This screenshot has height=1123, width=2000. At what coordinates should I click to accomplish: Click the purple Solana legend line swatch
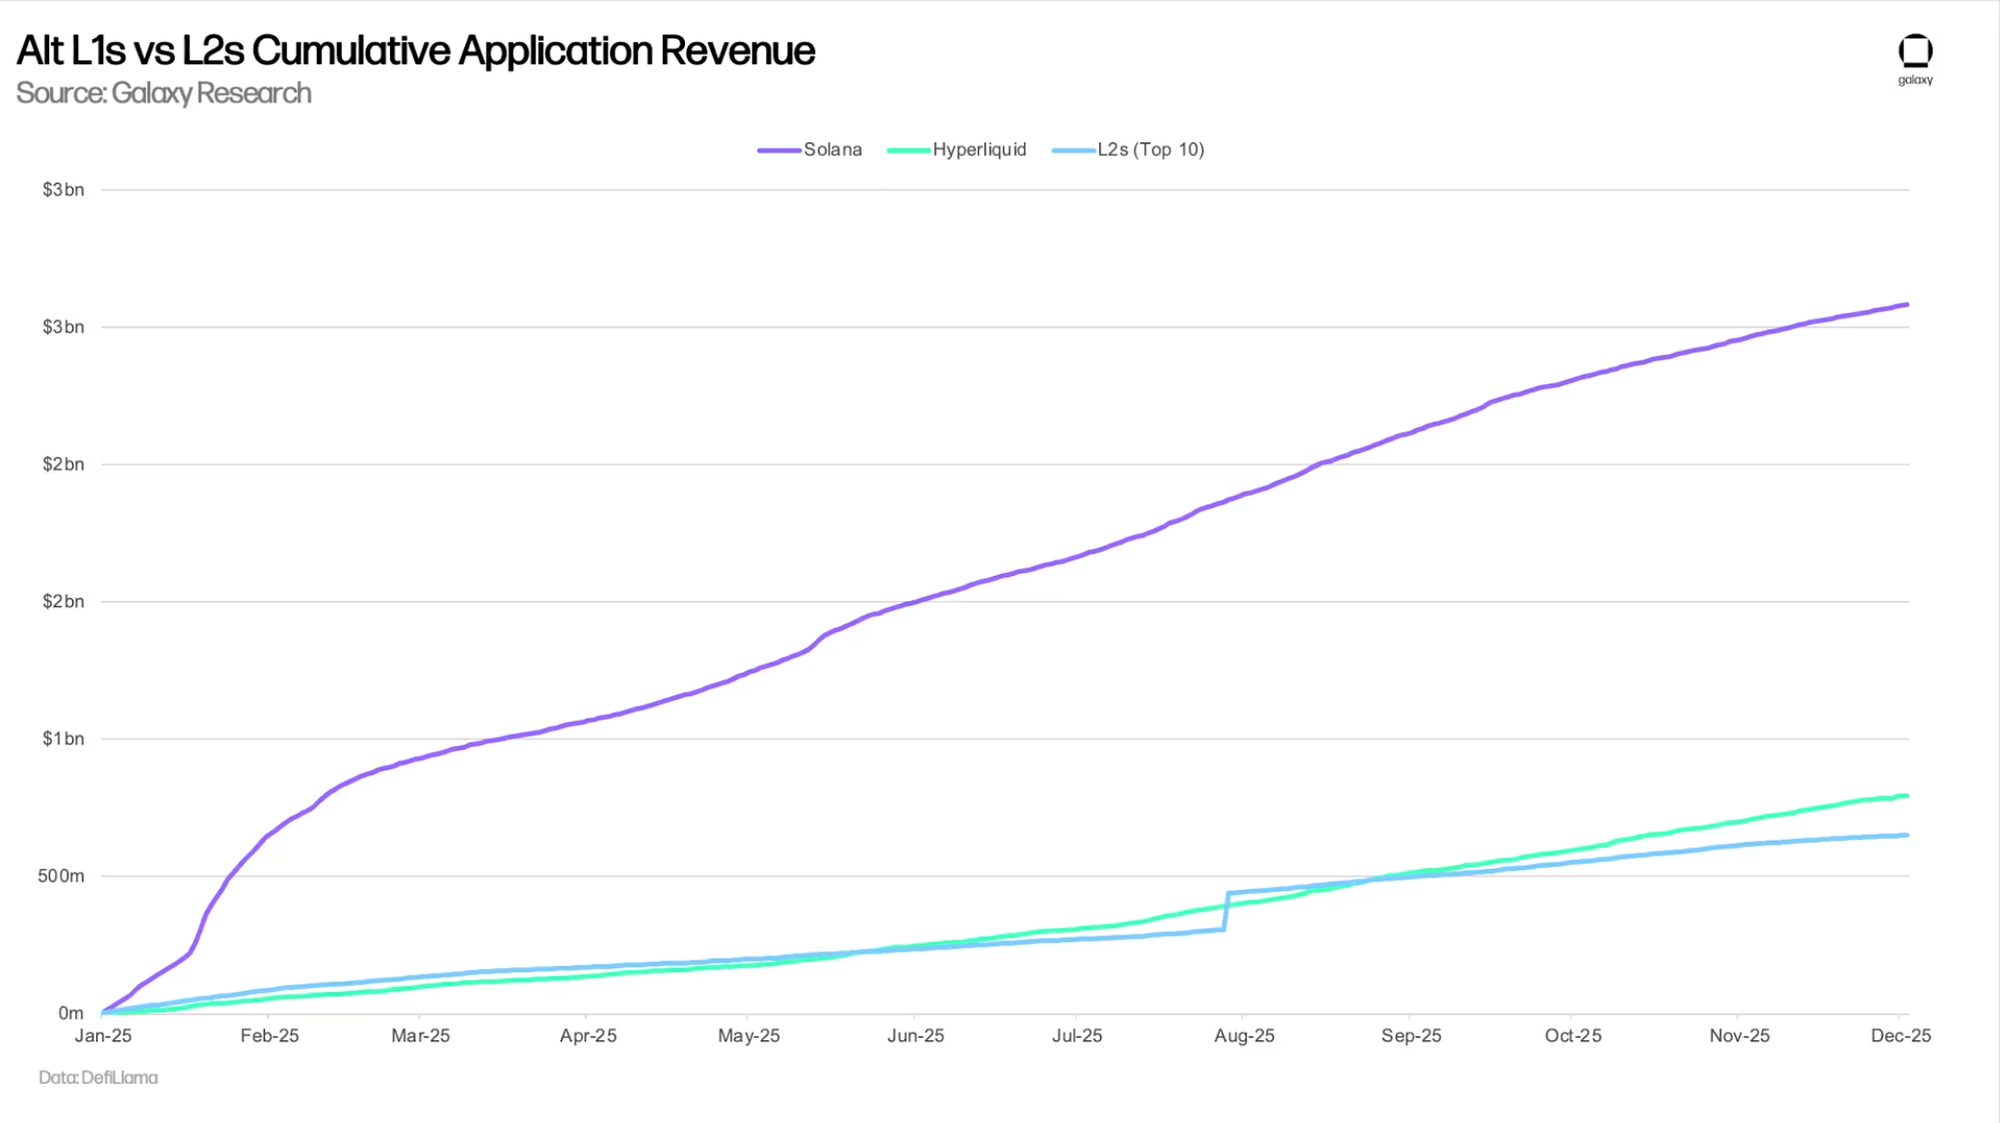(779, 151)
